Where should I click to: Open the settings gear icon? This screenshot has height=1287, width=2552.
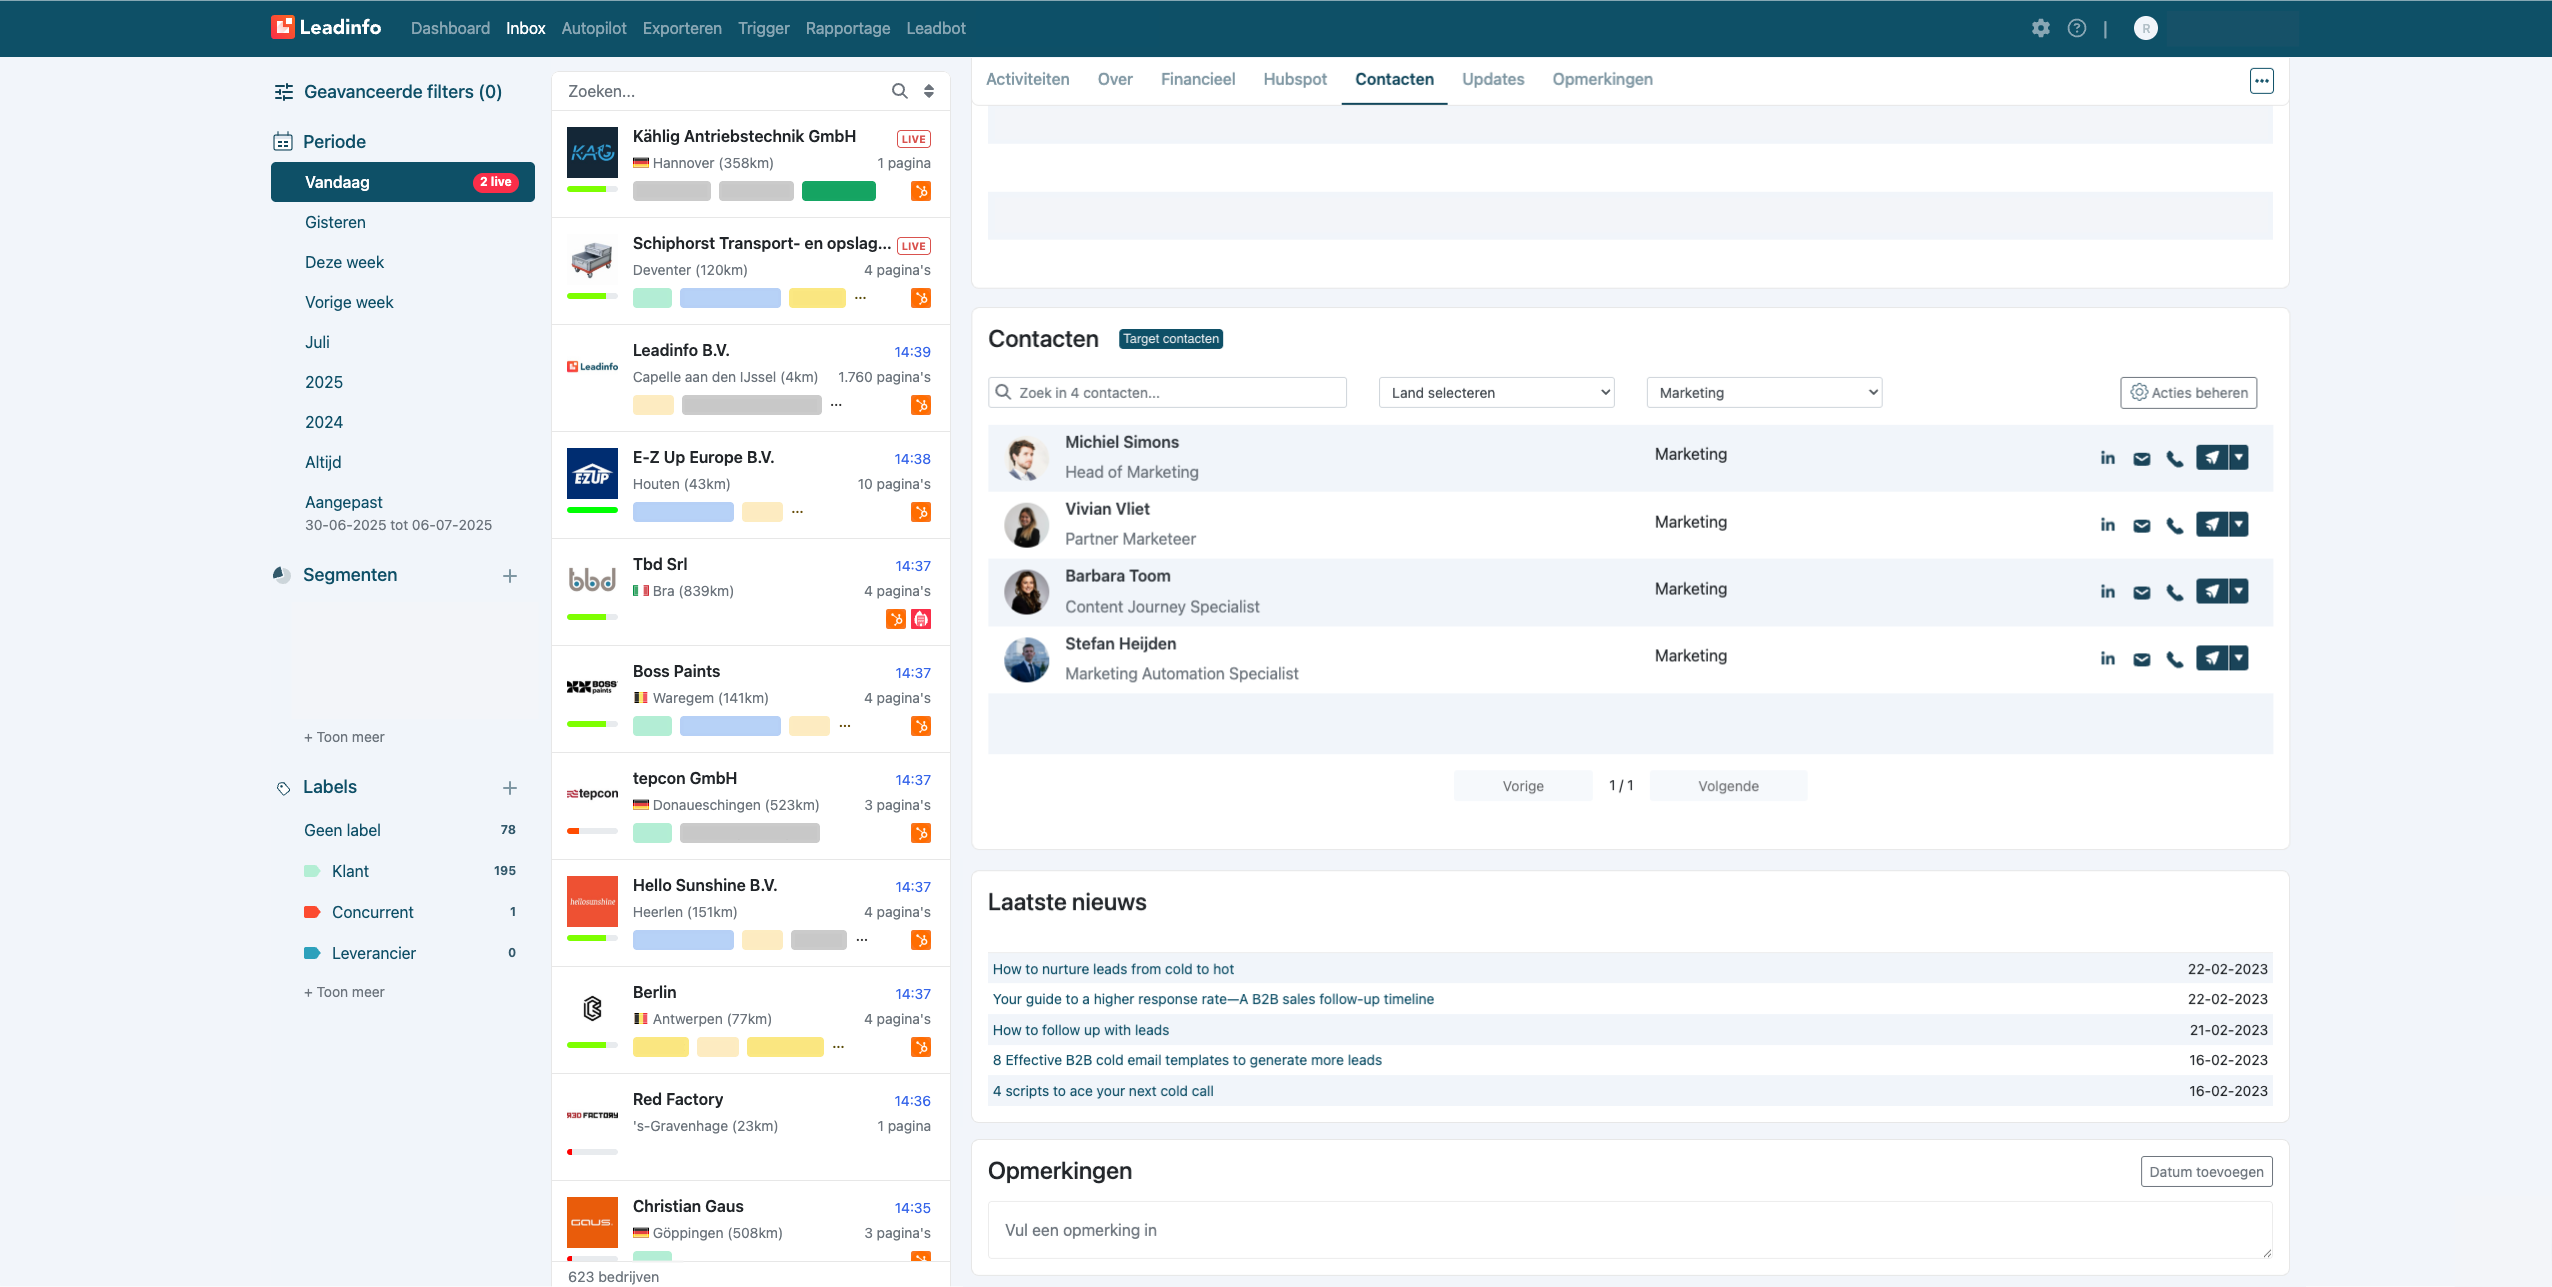2040,28
